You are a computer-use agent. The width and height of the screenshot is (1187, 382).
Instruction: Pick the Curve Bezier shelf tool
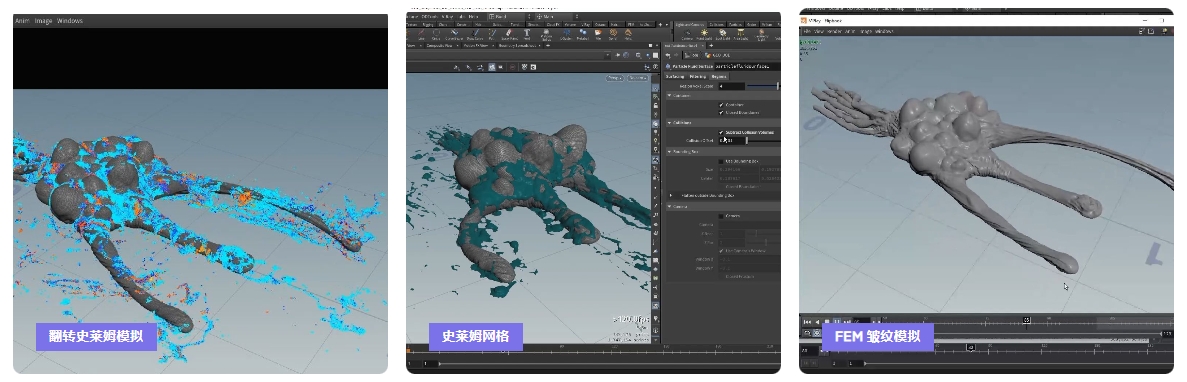[454, 34]
